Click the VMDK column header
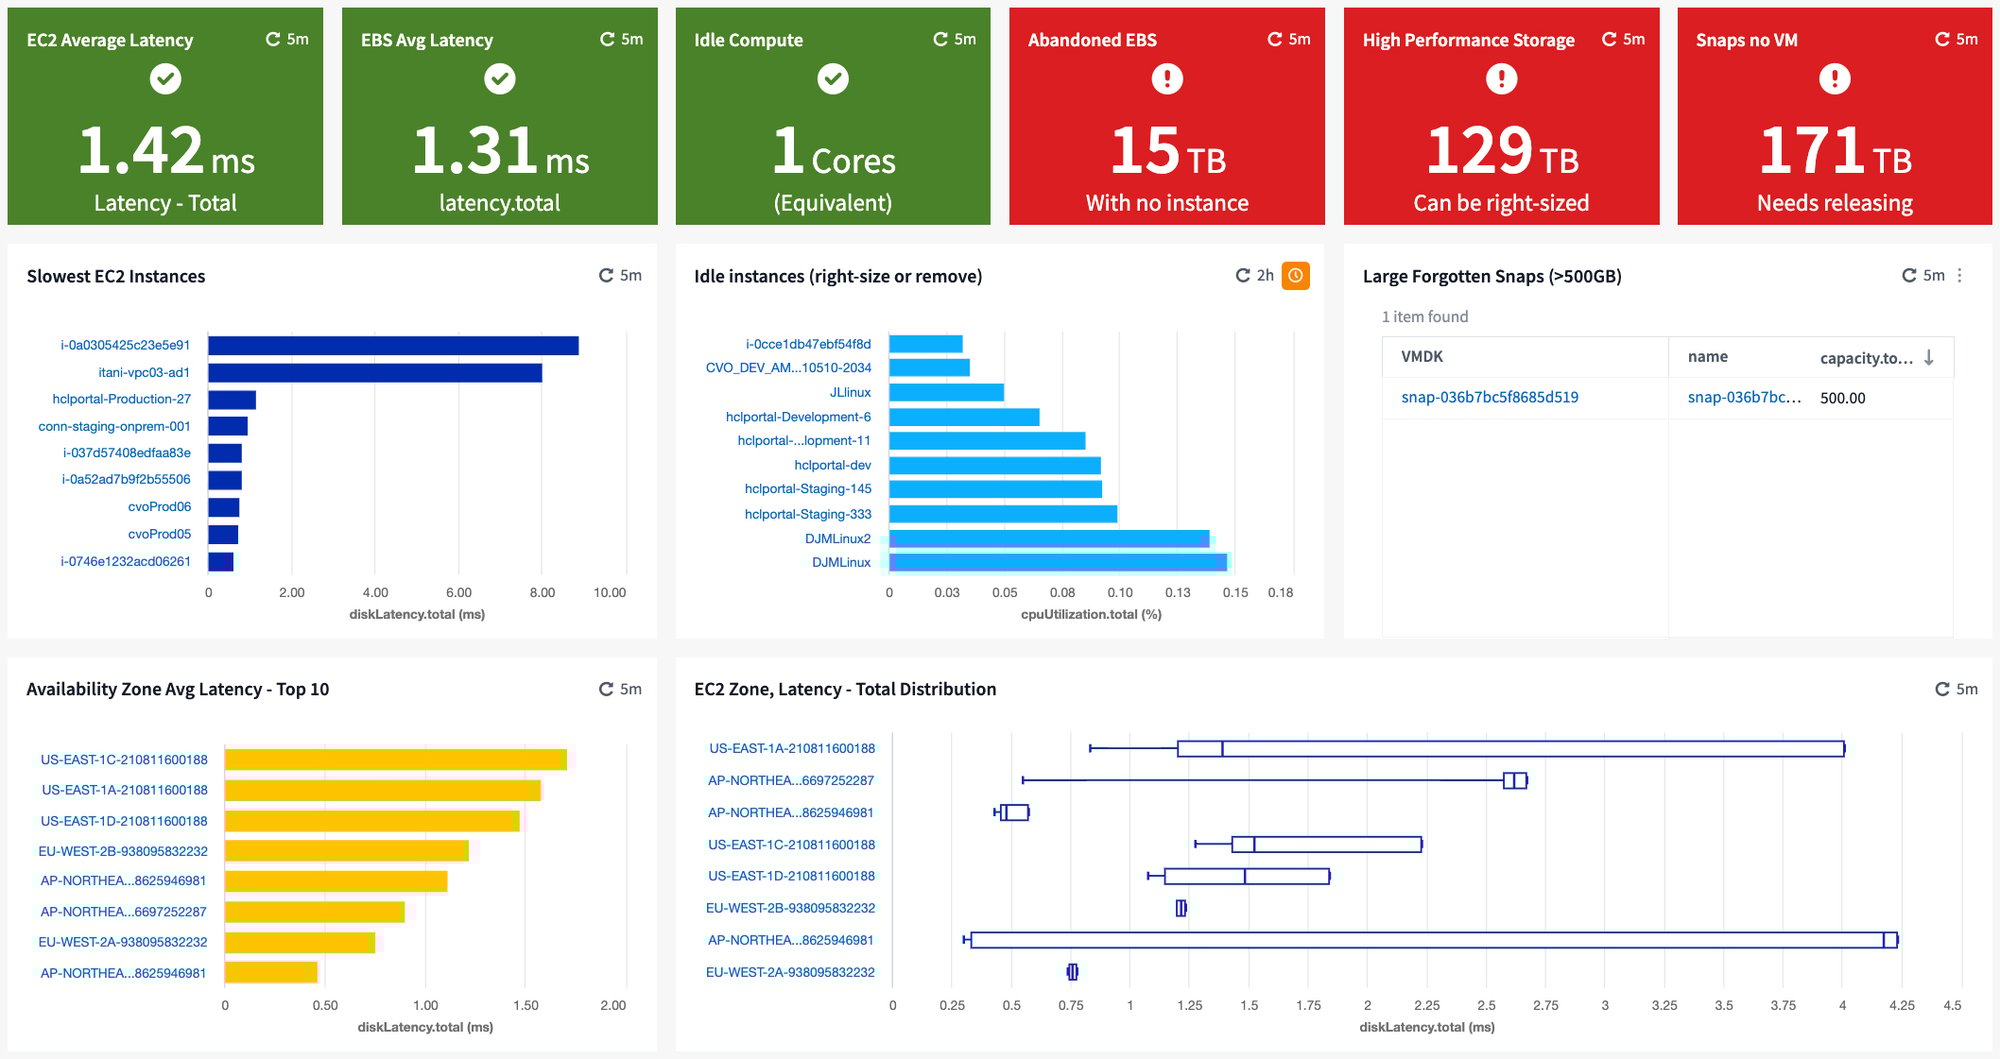The width and height of the screenshot is (2000, 1059). pyautogui.click(x=1422, y=357)
